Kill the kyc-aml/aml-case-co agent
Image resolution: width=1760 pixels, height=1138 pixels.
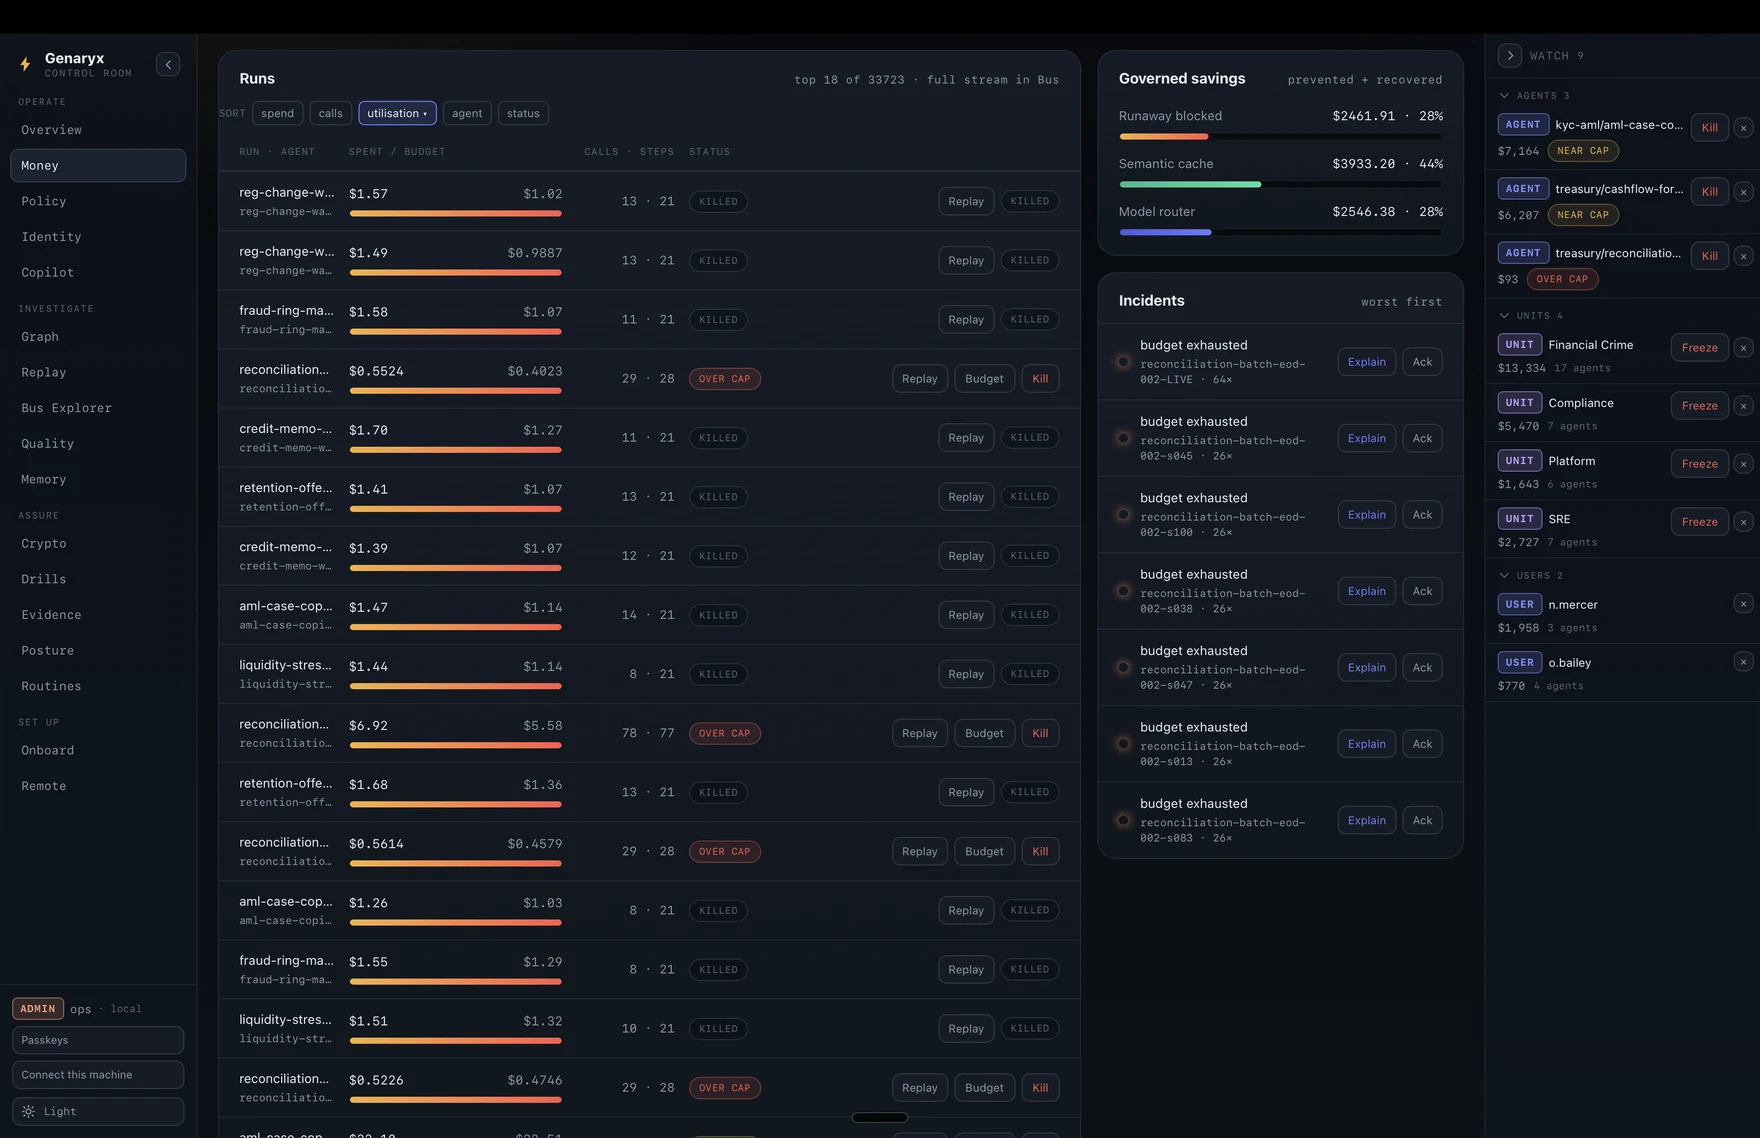(1710, 128)
